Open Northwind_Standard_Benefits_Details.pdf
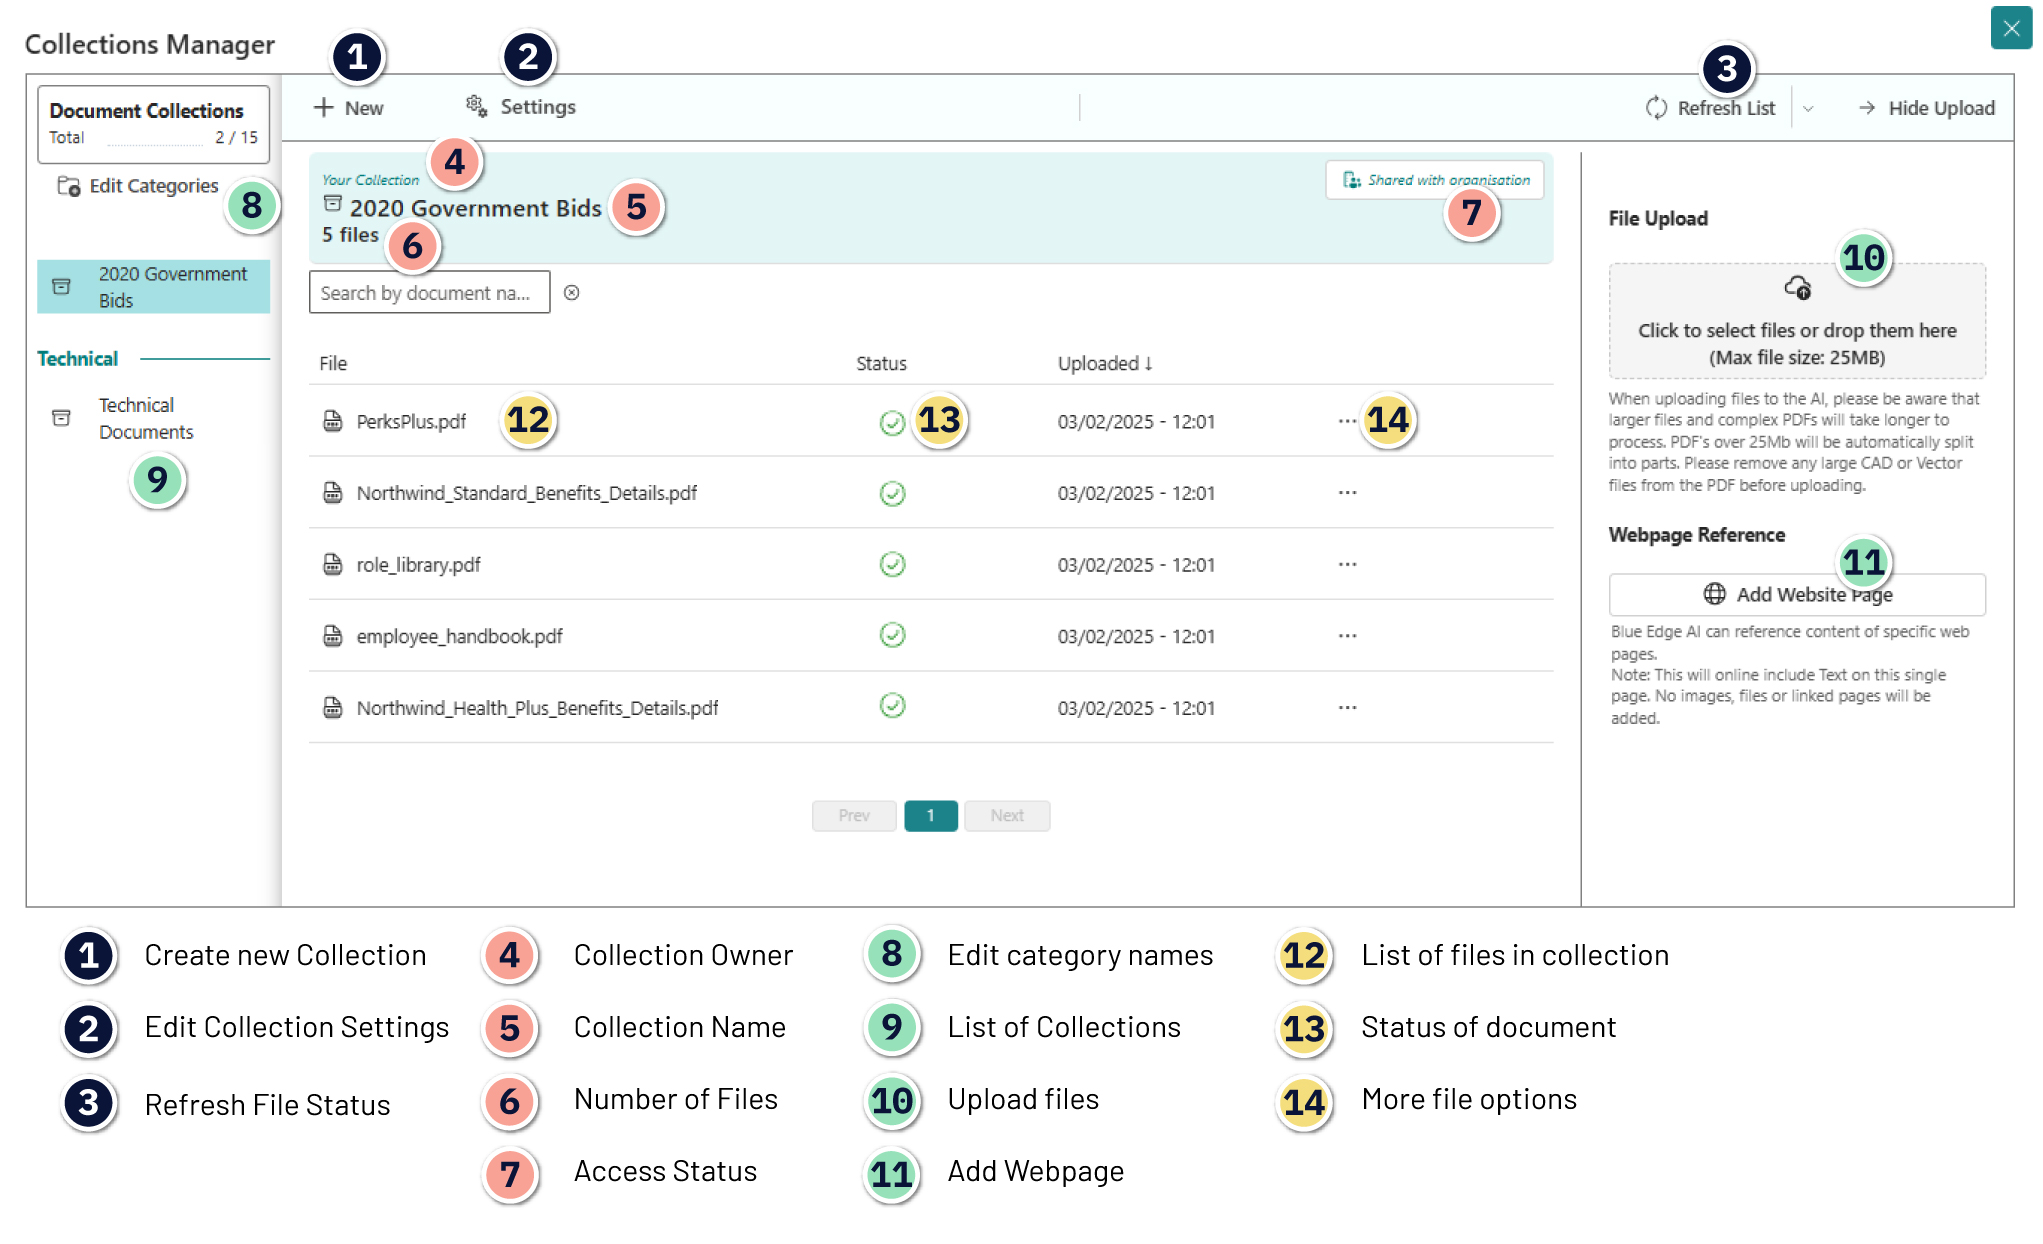 pos(527,493)
